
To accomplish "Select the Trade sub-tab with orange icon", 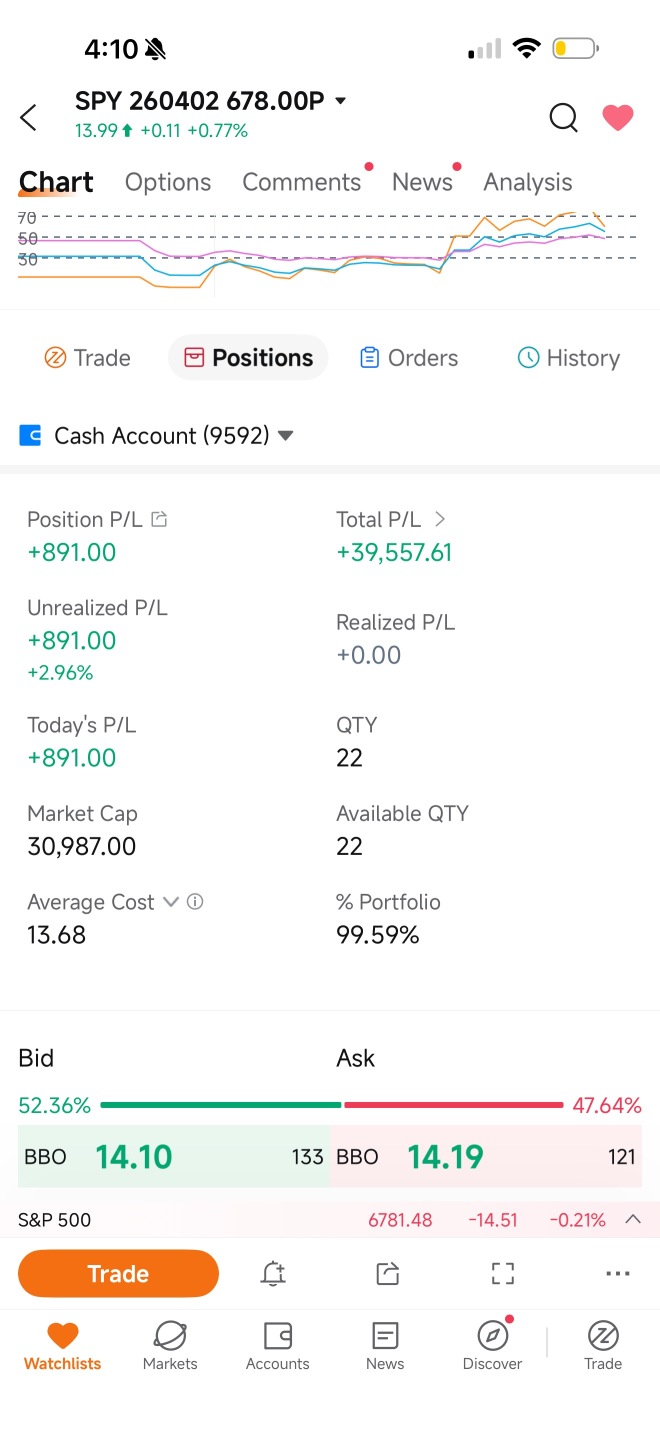I will (x=87, y=358).
